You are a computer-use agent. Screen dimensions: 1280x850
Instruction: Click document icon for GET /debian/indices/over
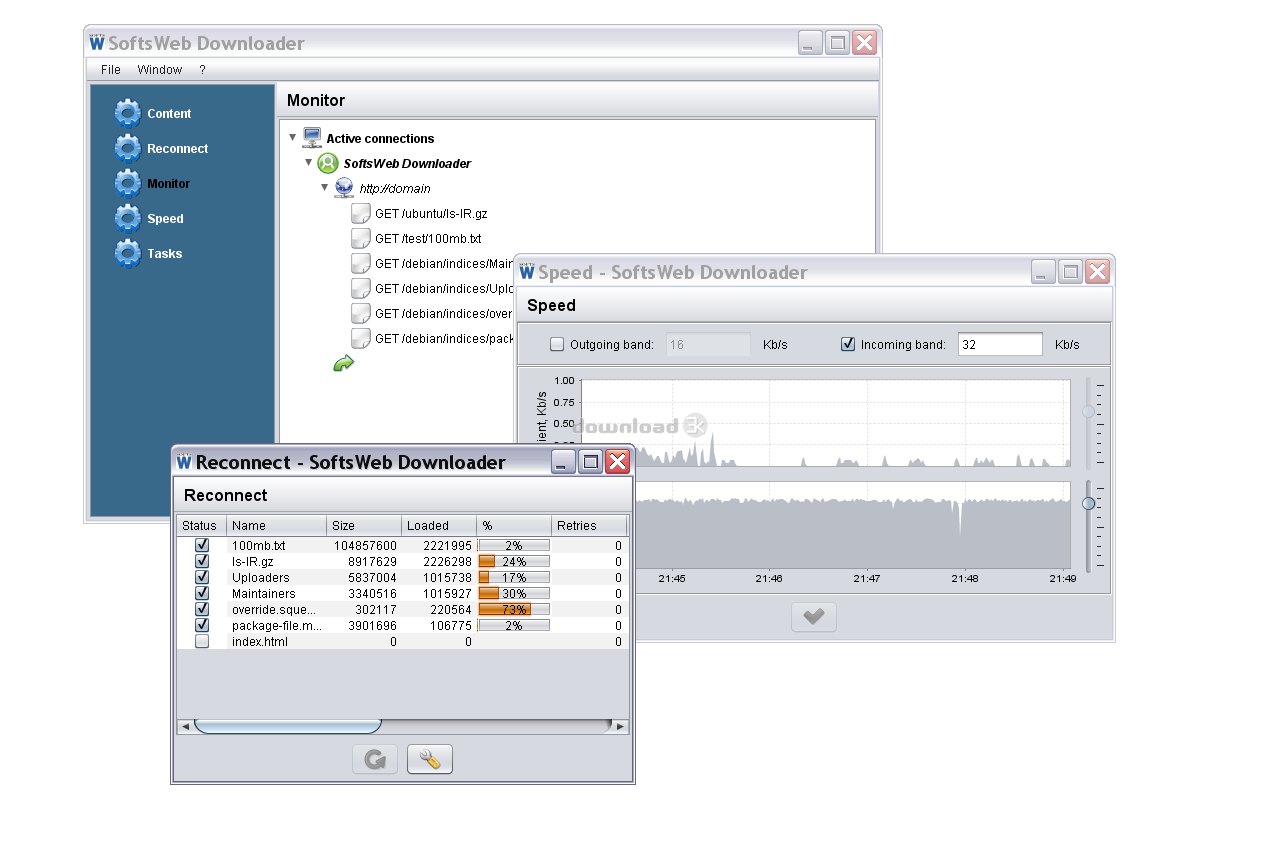coord(361,313)
